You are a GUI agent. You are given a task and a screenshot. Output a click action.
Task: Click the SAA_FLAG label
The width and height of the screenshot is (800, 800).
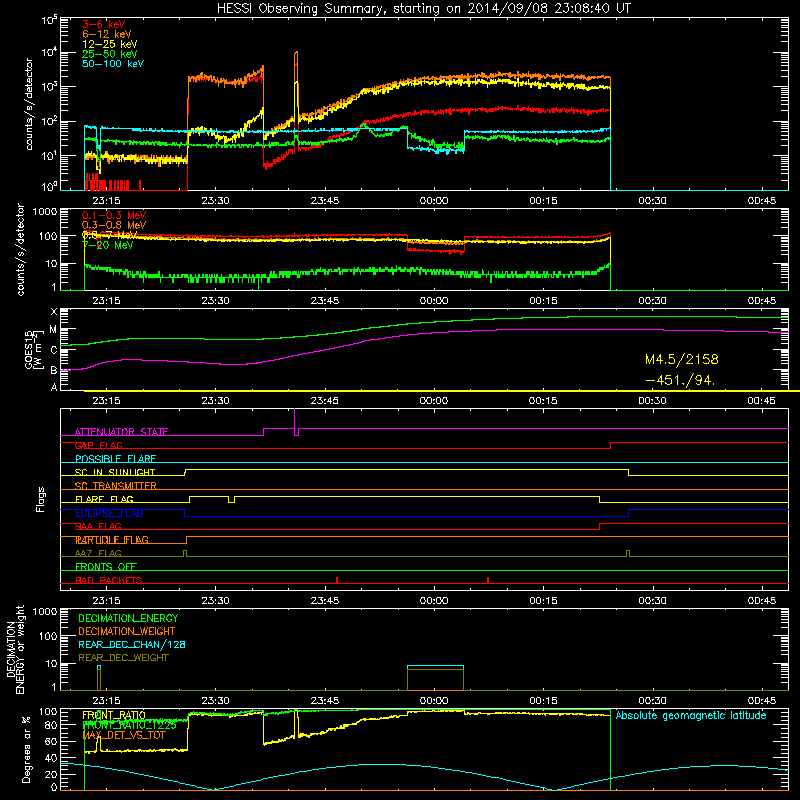[x=98, y=526]
